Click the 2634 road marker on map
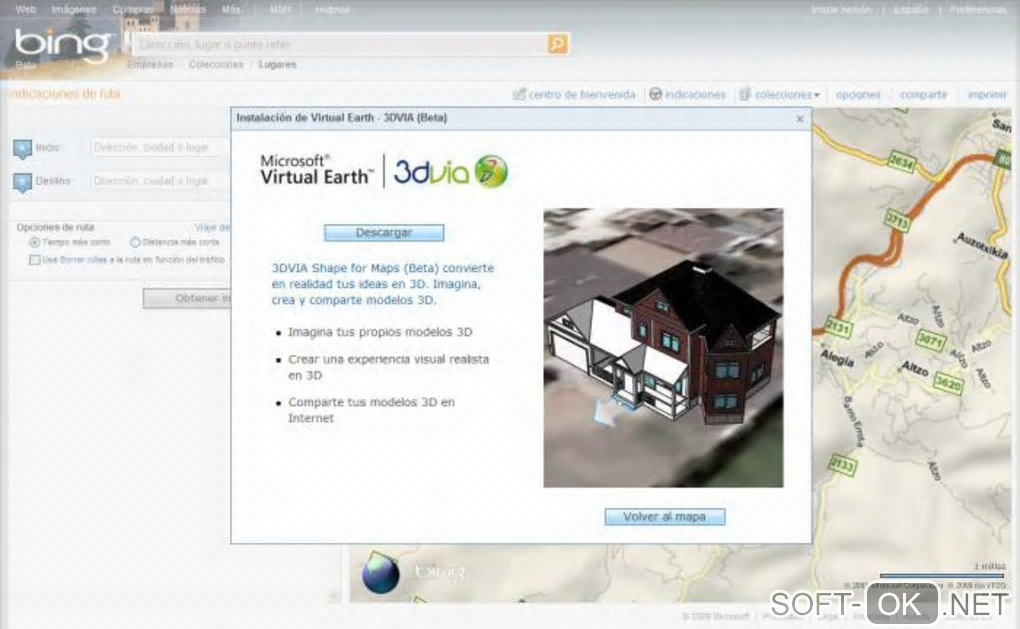 [902, 160]
